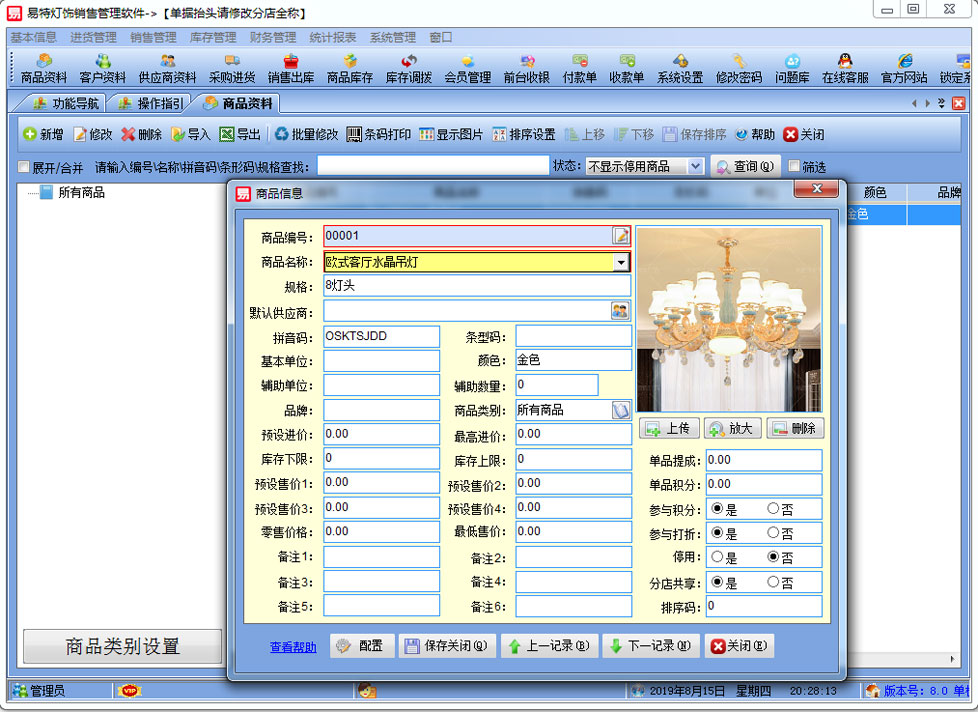Click supplier lookup icon beside 默认供应商
This screenshot has height=712, width=978.
point(620,311)
